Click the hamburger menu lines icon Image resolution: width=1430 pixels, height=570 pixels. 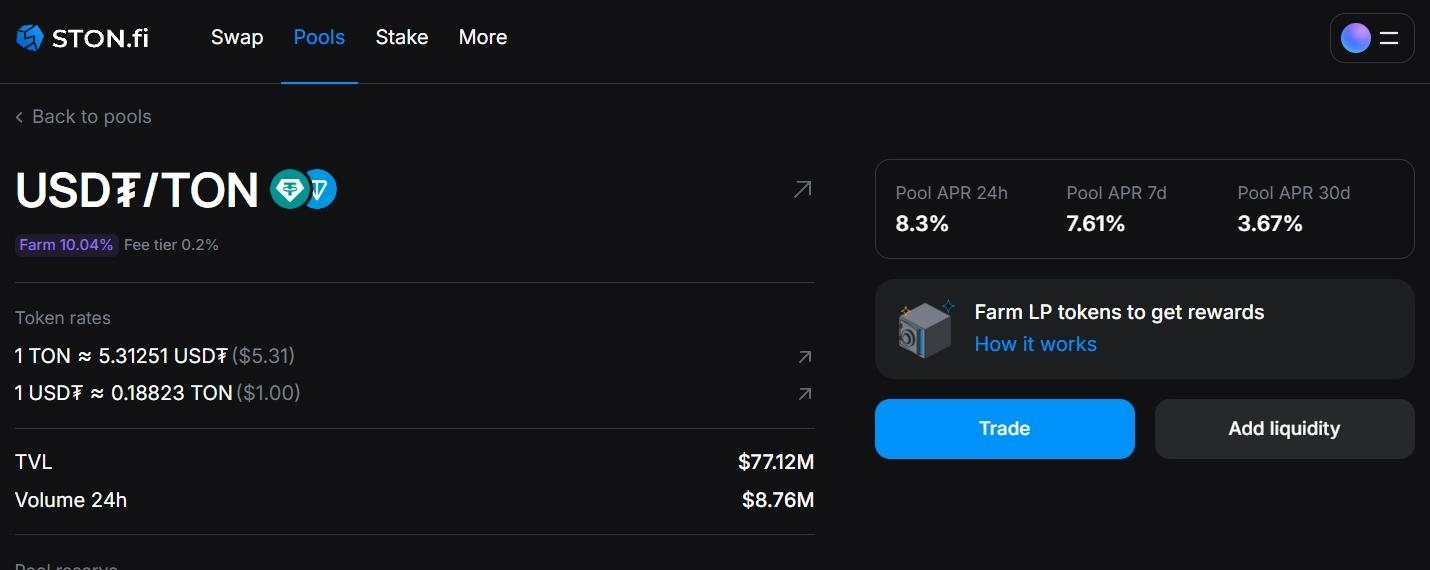pyautogui.click(x=1389, y=38)
